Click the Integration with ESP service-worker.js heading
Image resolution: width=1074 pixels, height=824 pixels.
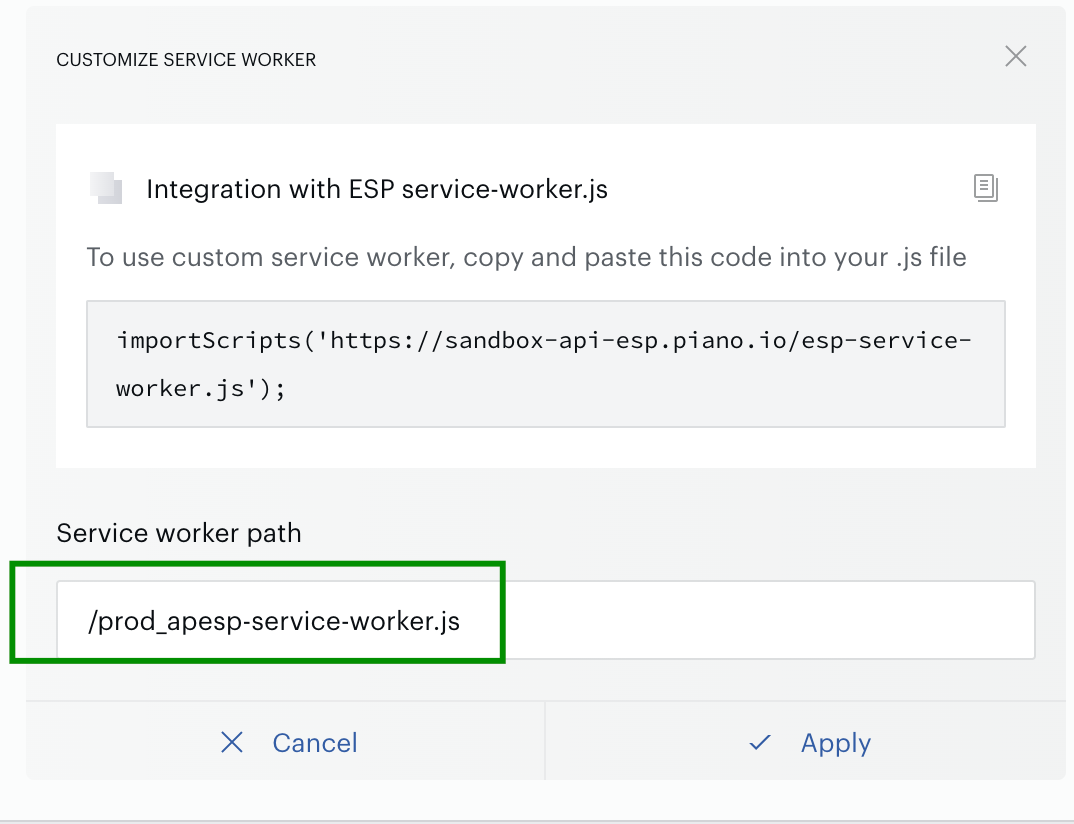[377, 189]
